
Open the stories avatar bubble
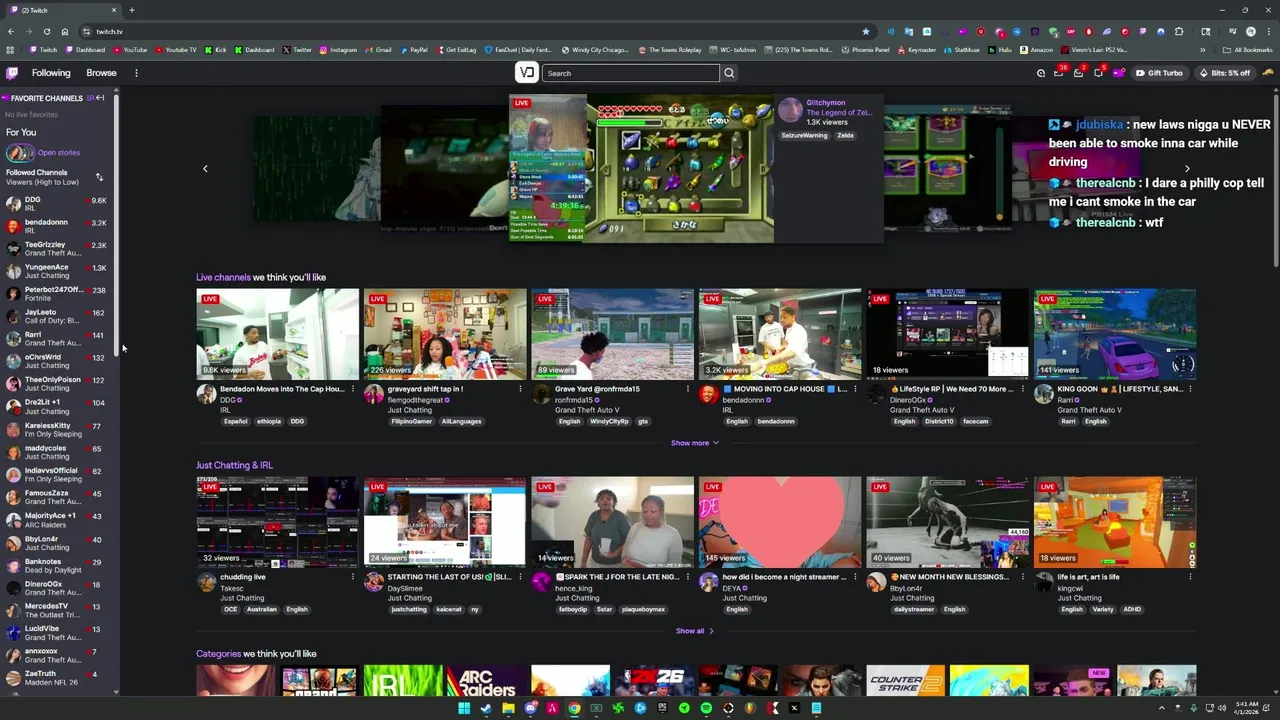coord(19,153)
